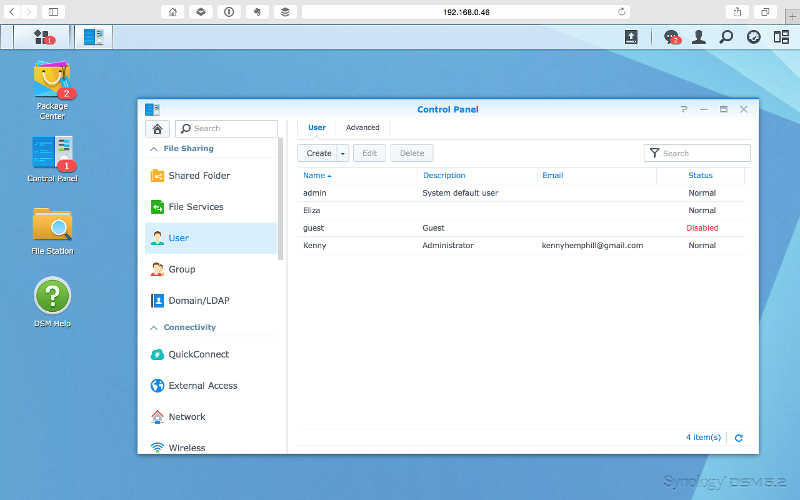Refresh the user list
Image resolution: width=800 pixels, height=500 pixels.
738,438
